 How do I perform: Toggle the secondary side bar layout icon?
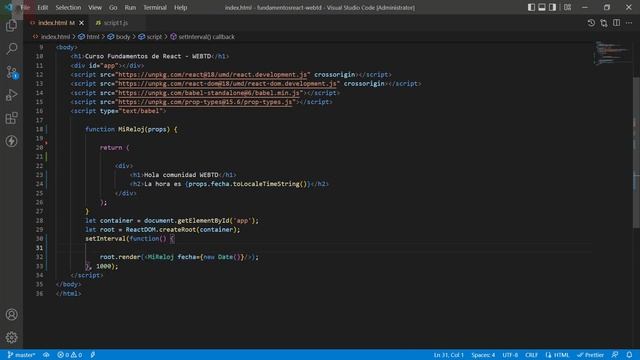tap(552, 7)
